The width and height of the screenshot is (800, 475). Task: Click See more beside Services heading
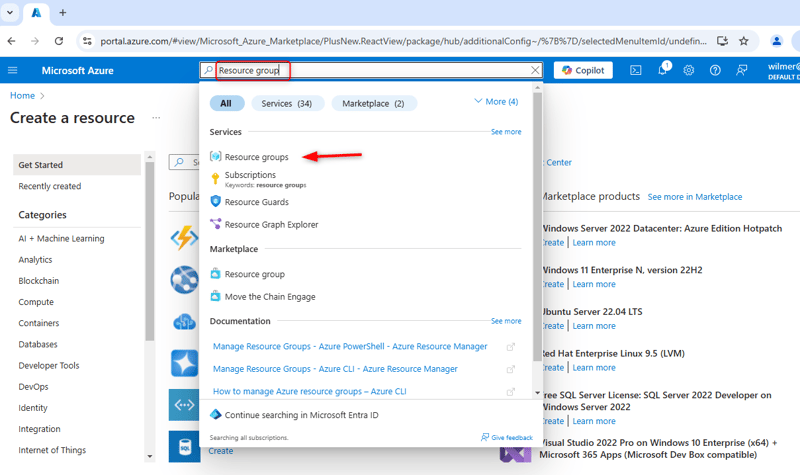tap(506, 132)
